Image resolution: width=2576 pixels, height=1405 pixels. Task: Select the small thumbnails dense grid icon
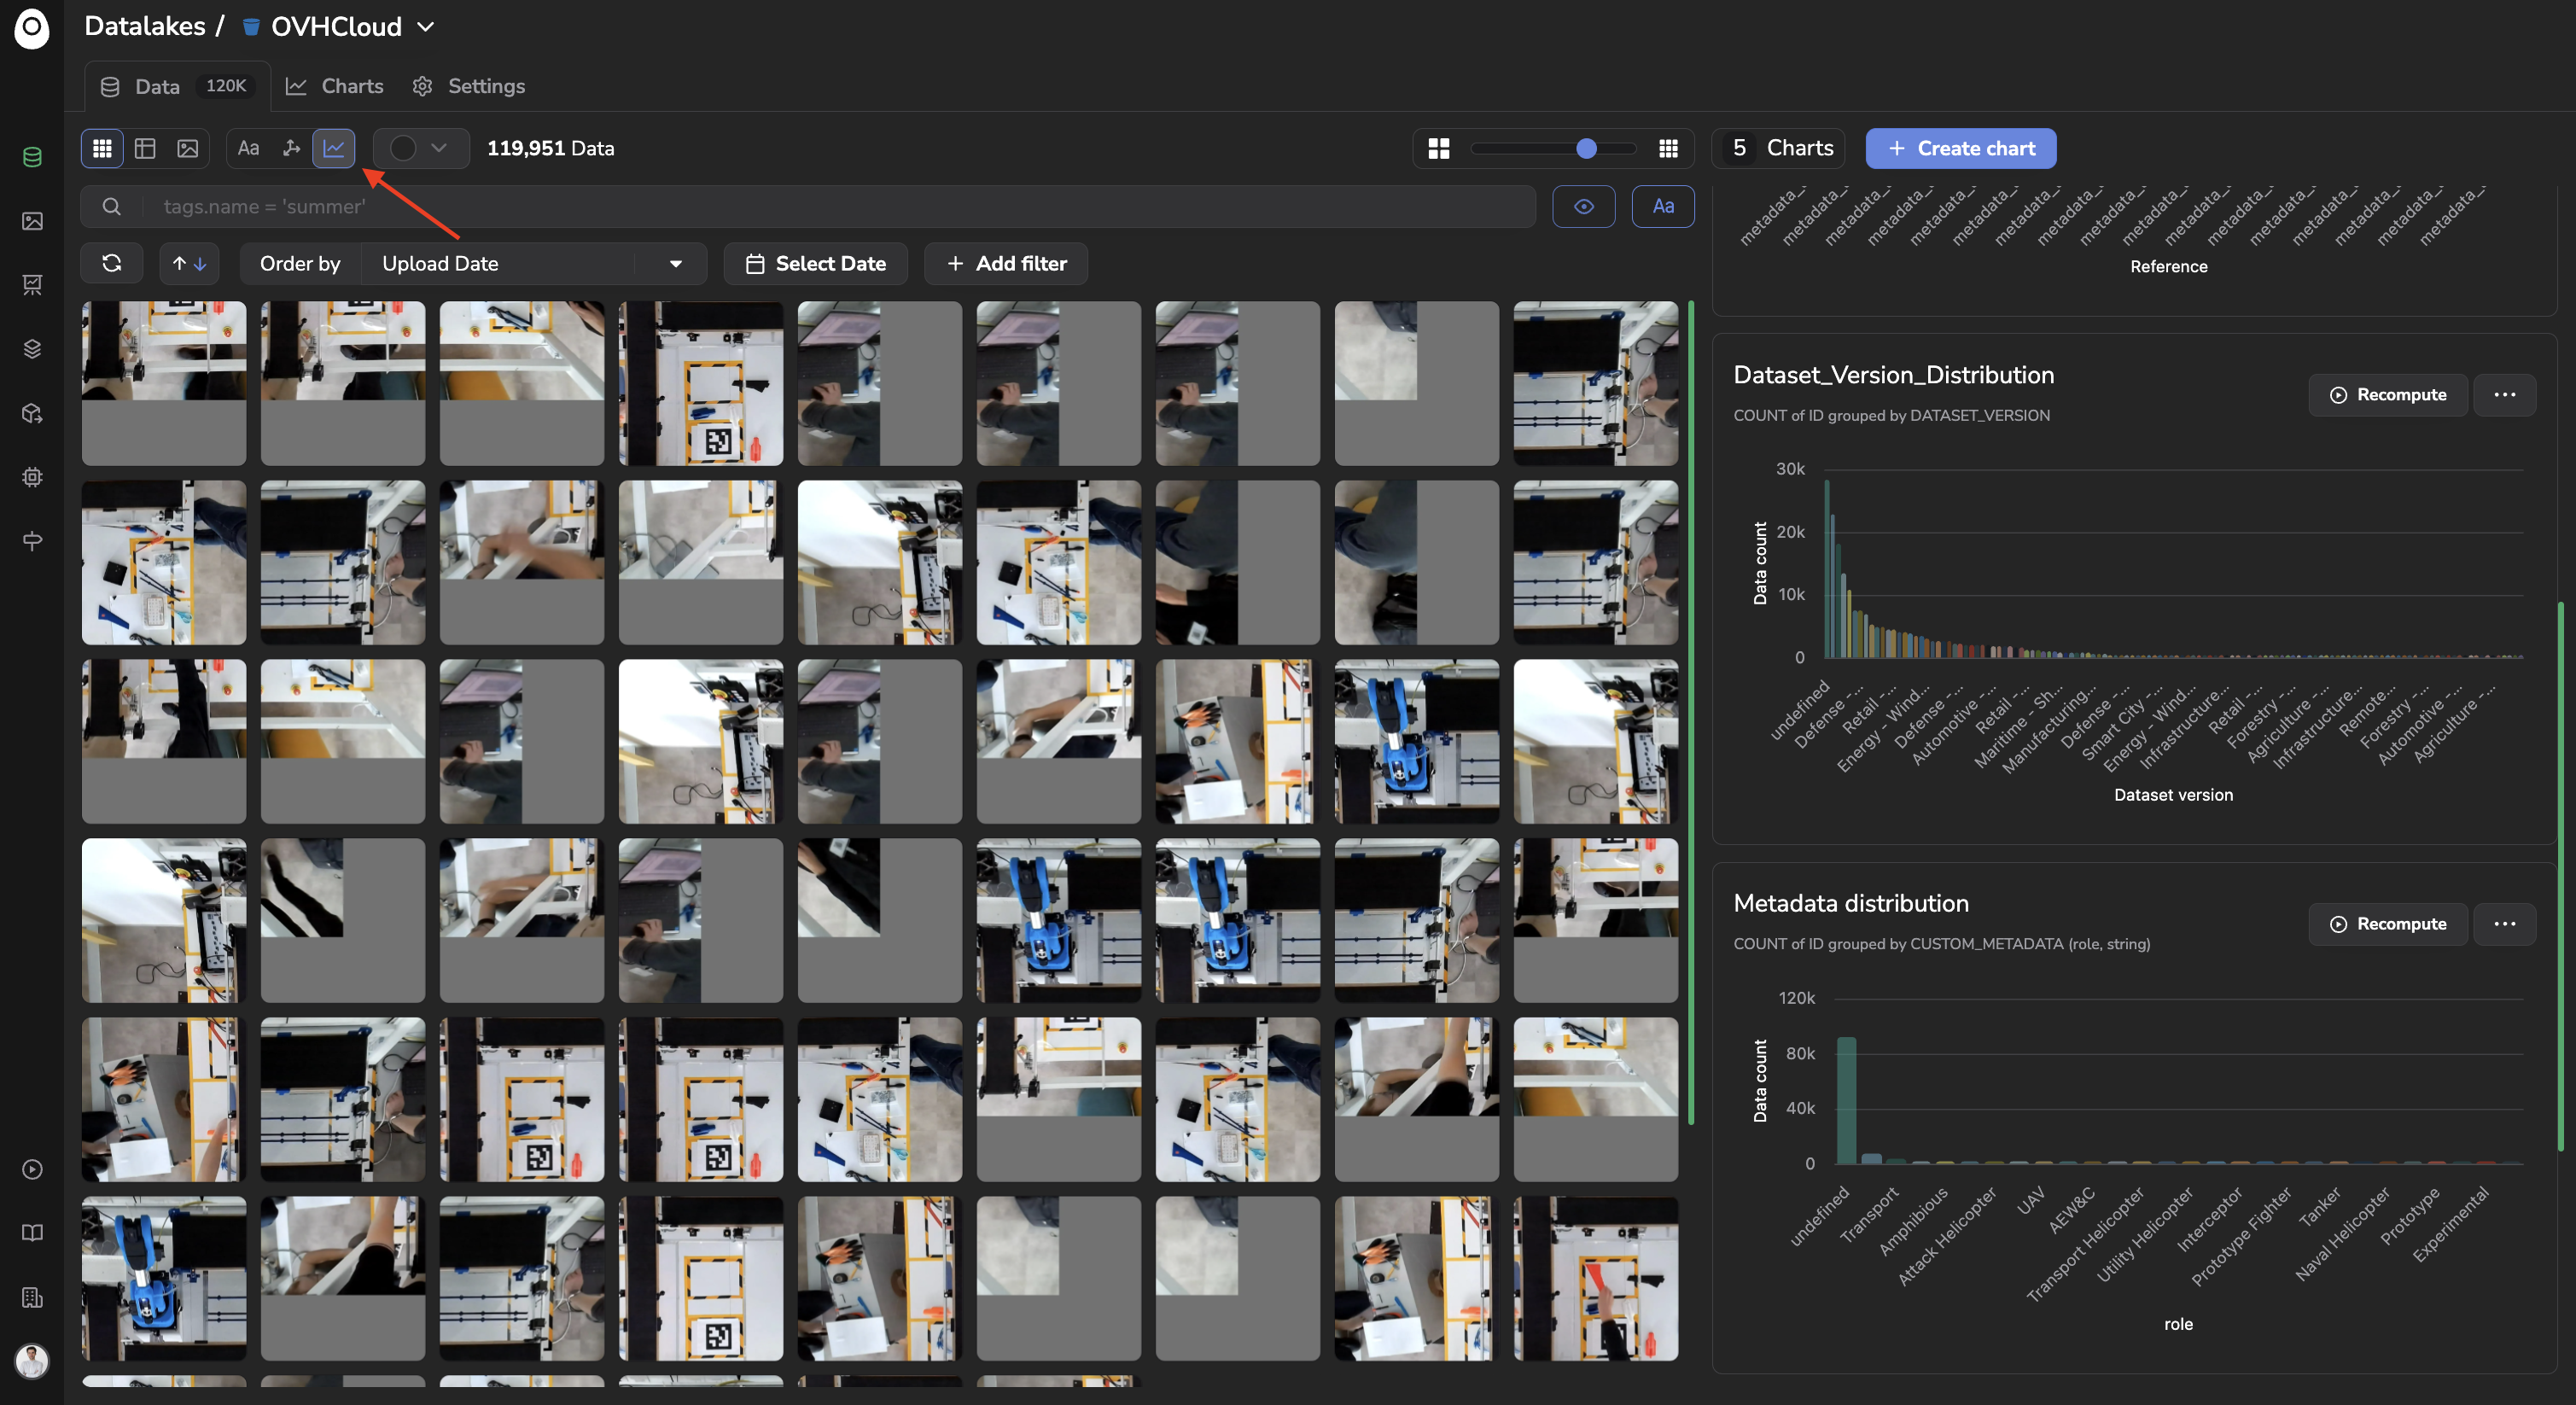(1668, 148)
